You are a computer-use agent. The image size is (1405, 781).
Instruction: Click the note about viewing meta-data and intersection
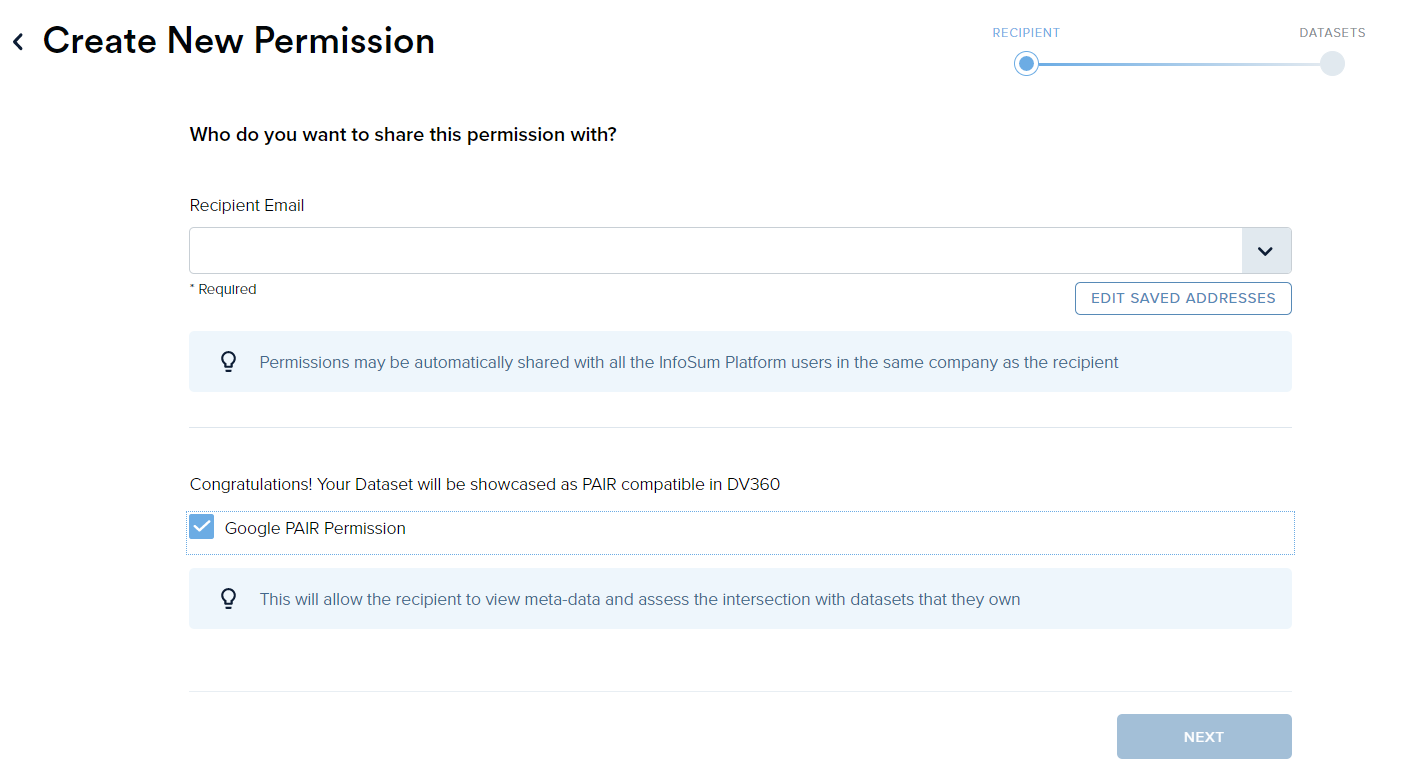tap(640, 599)
